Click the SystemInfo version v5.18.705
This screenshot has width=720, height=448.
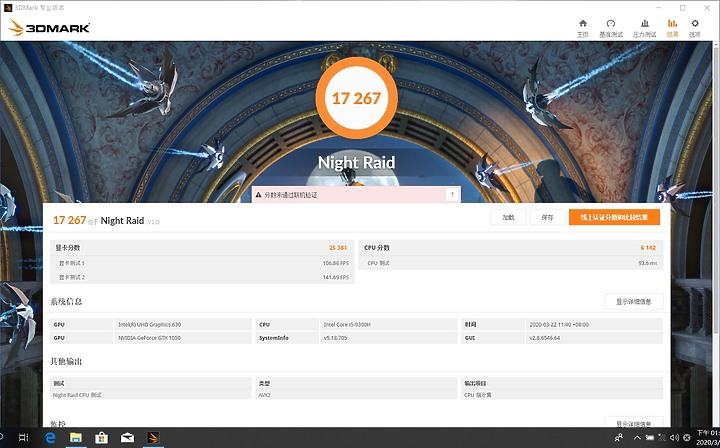[335, 338]
